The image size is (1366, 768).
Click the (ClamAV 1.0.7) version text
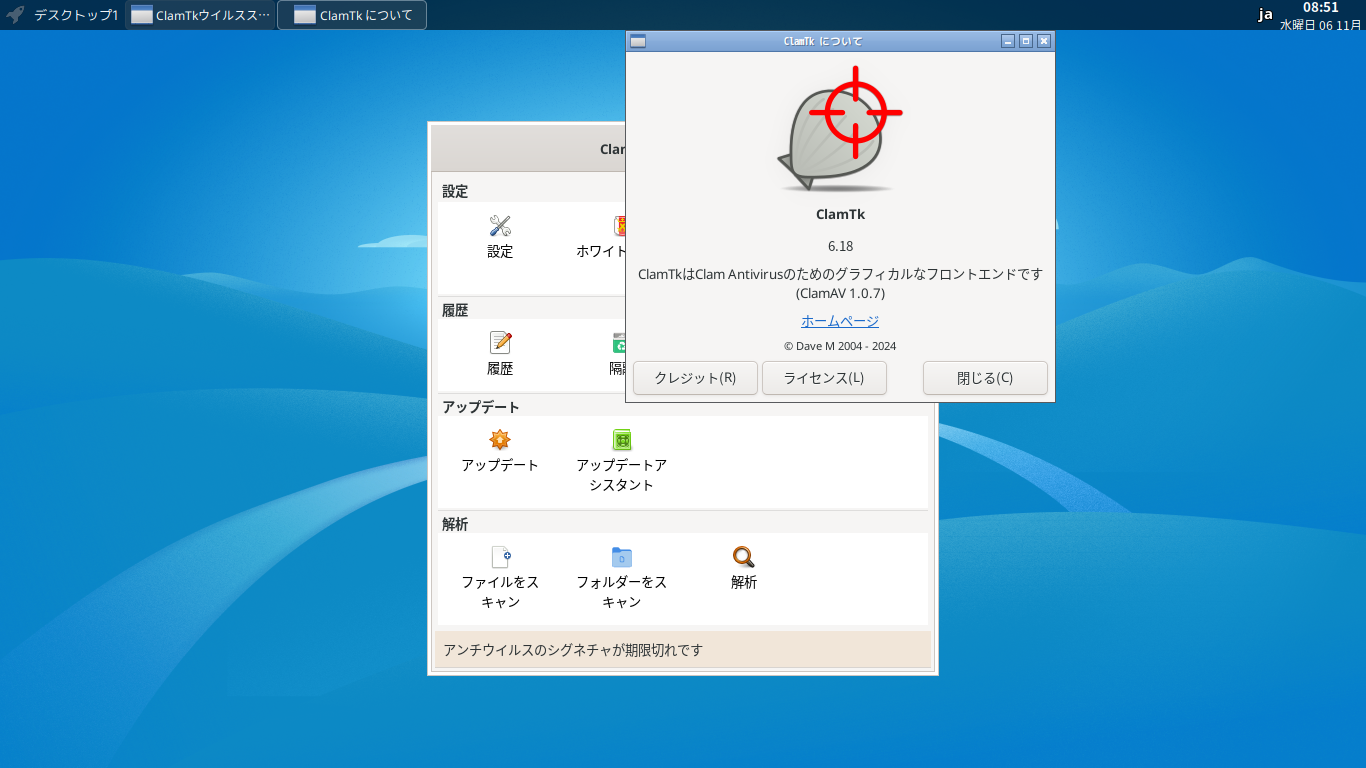(x=840, y=294)
